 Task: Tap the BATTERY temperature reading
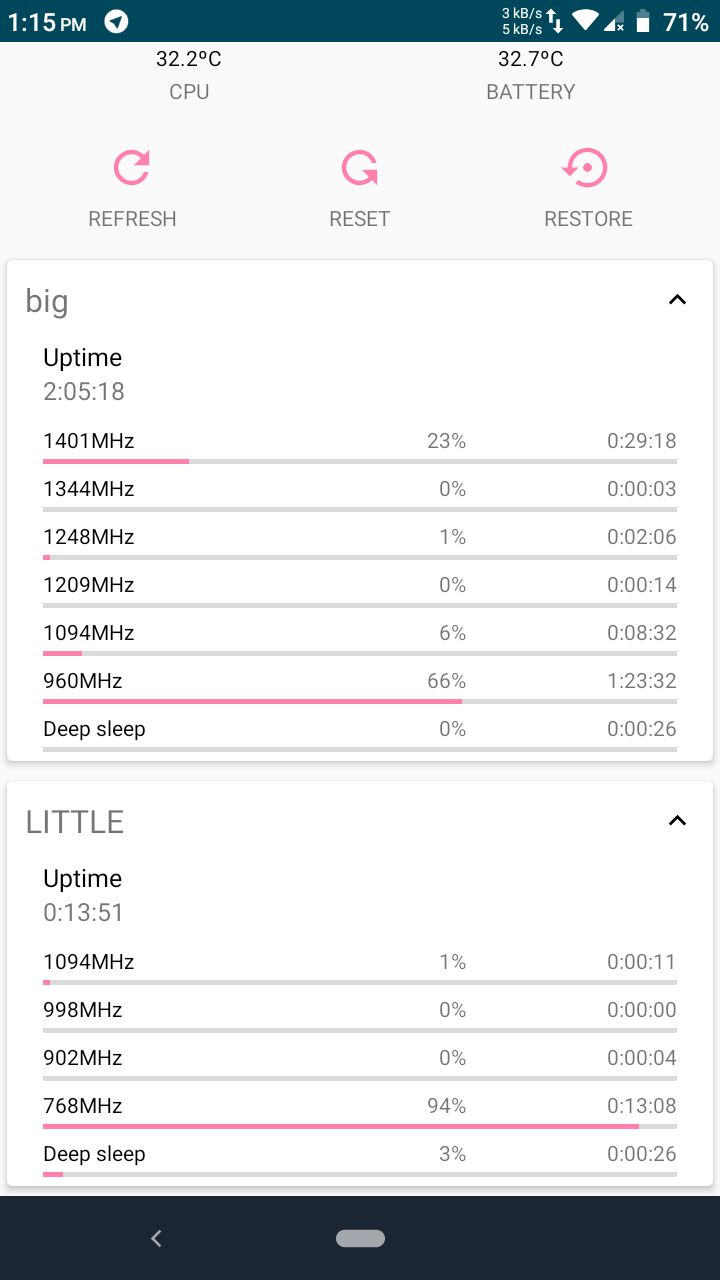click(531, 59)
